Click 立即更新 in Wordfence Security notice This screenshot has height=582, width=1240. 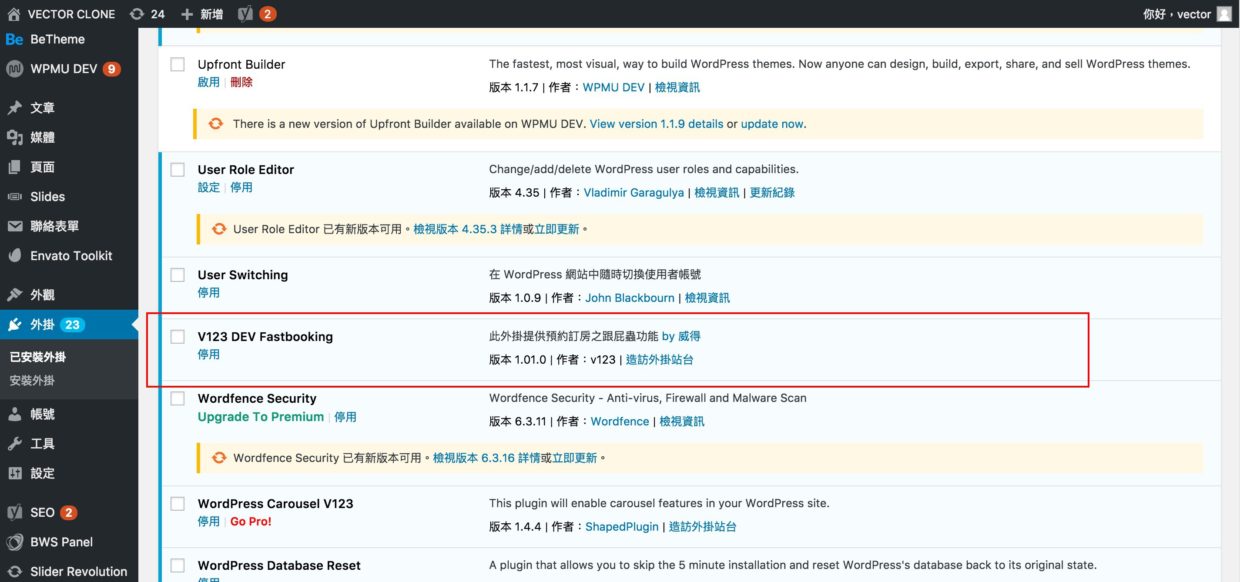click(x=575, y=458)
